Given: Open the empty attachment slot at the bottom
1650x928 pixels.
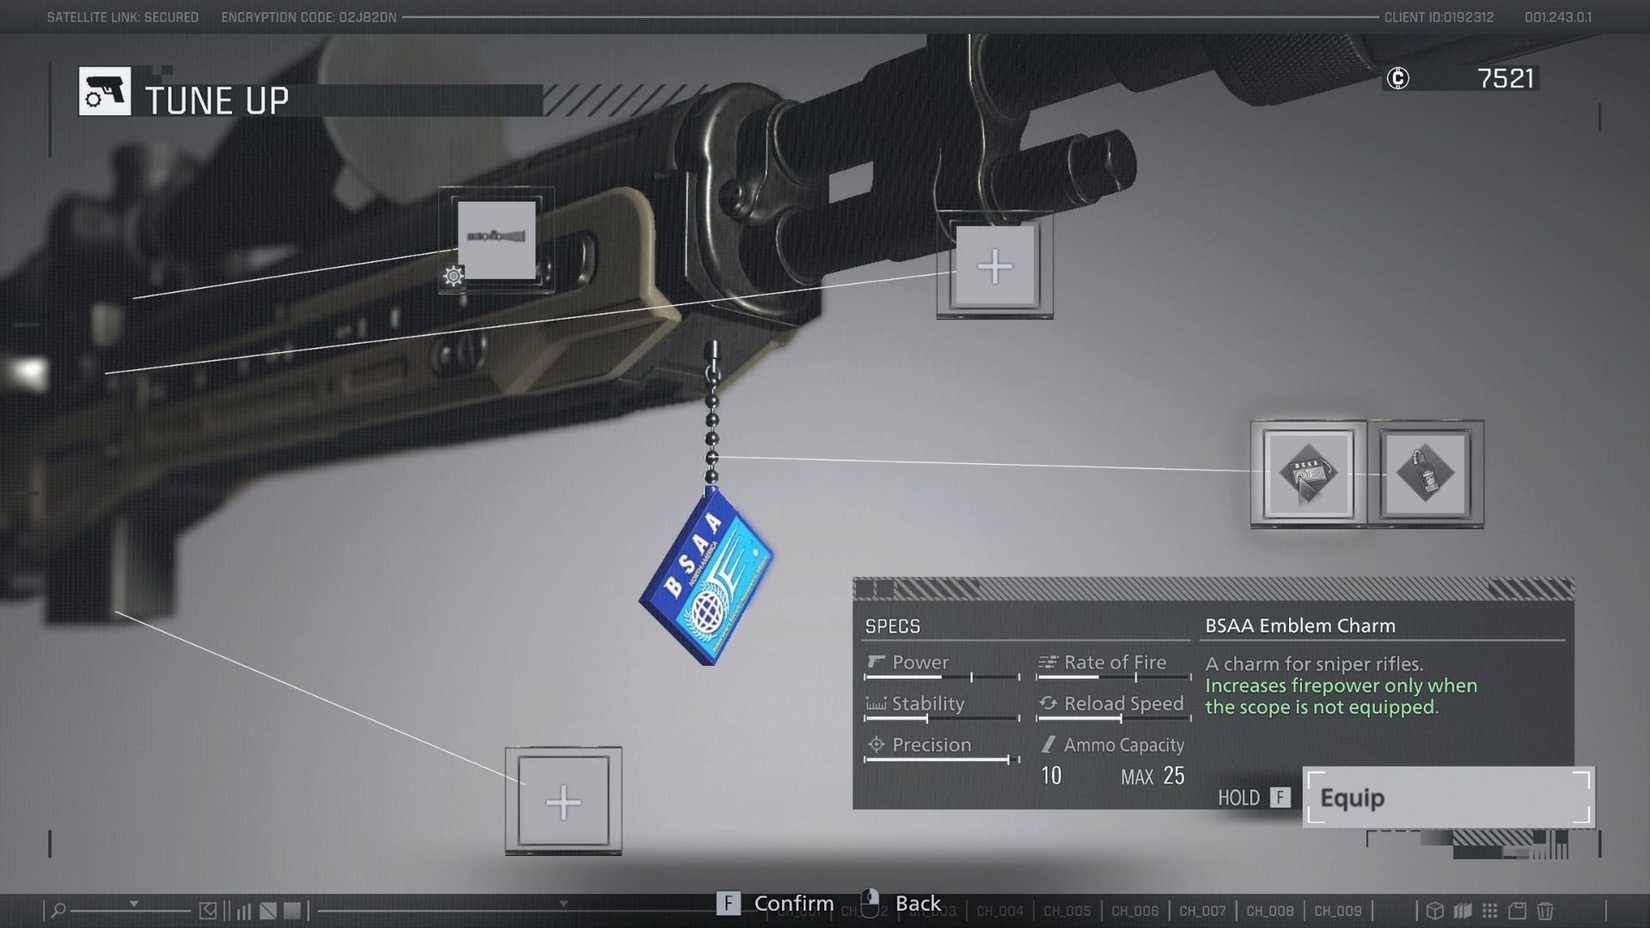Looking at the screenshot, I should pos(563,802).
